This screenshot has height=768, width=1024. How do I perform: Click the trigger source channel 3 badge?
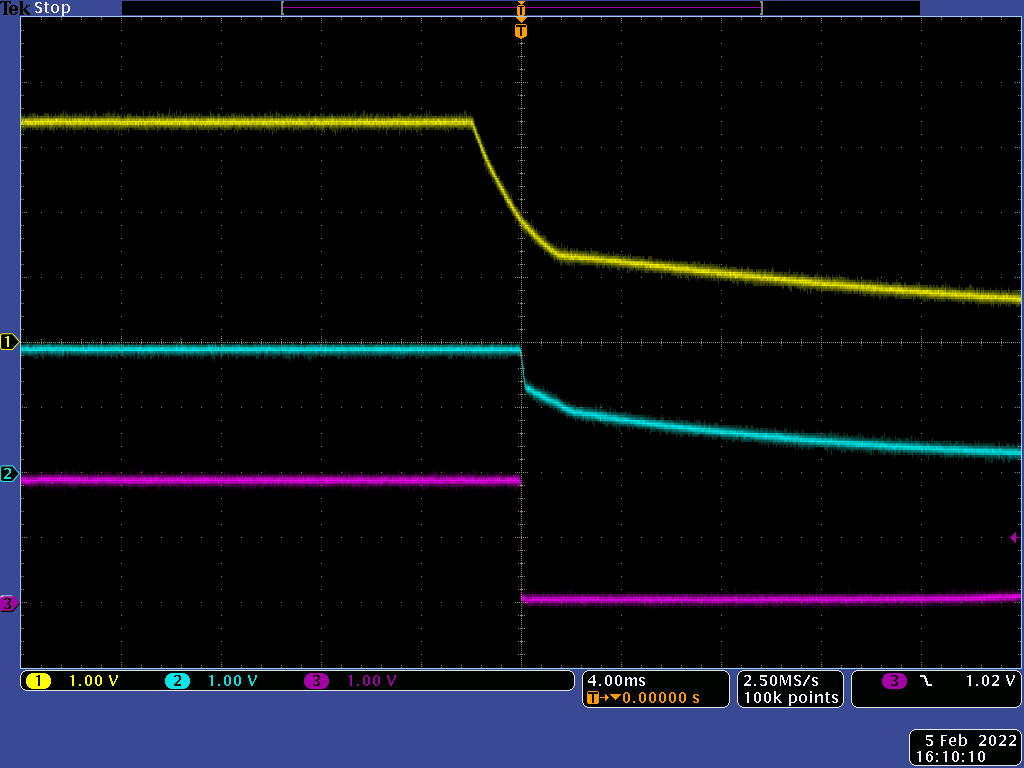click(894, 681)
